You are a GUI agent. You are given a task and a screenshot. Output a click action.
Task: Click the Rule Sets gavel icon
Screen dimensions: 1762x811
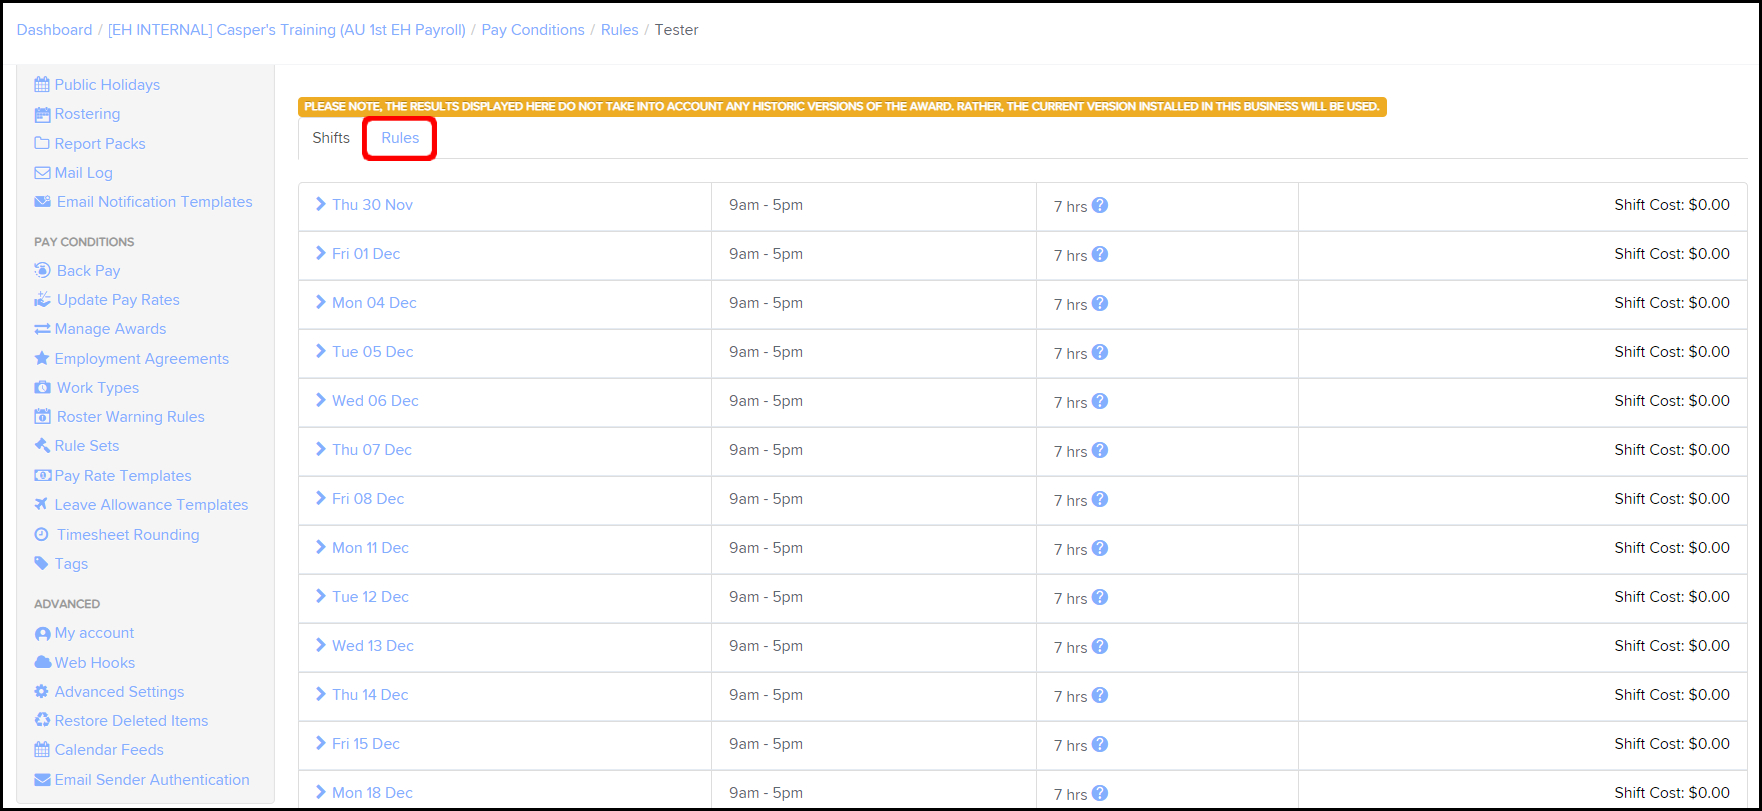tap(42, 446)
